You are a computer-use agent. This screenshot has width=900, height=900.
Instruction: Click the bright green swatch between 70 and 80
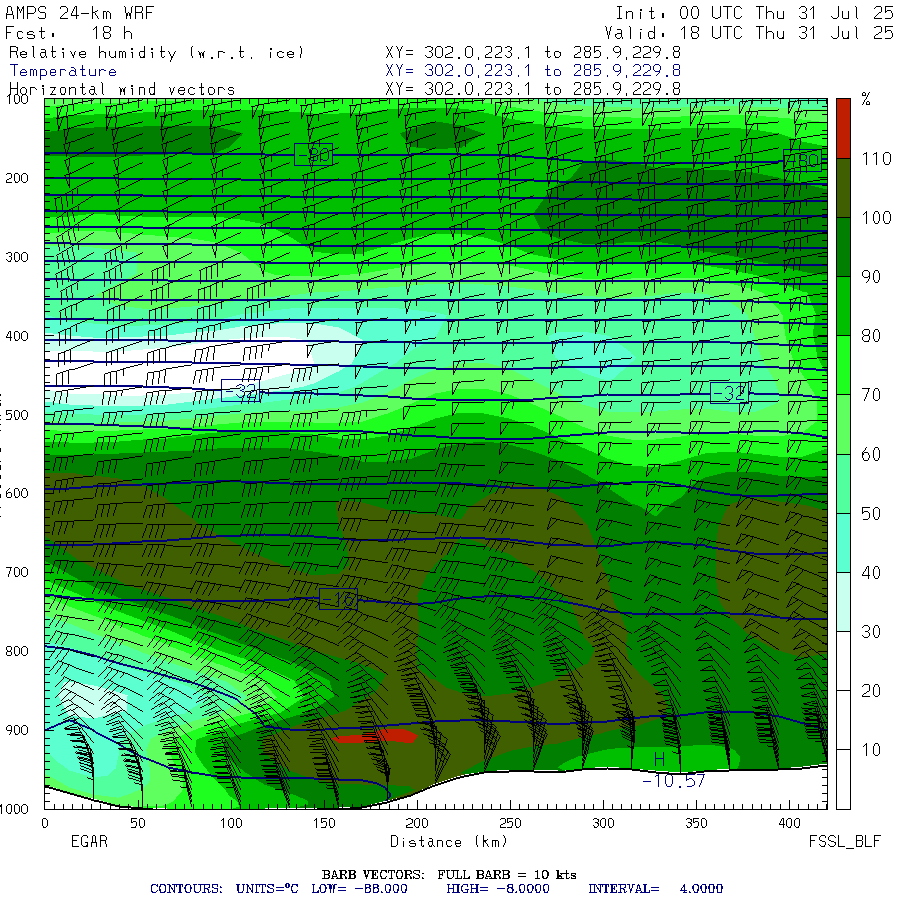(843, 365)
